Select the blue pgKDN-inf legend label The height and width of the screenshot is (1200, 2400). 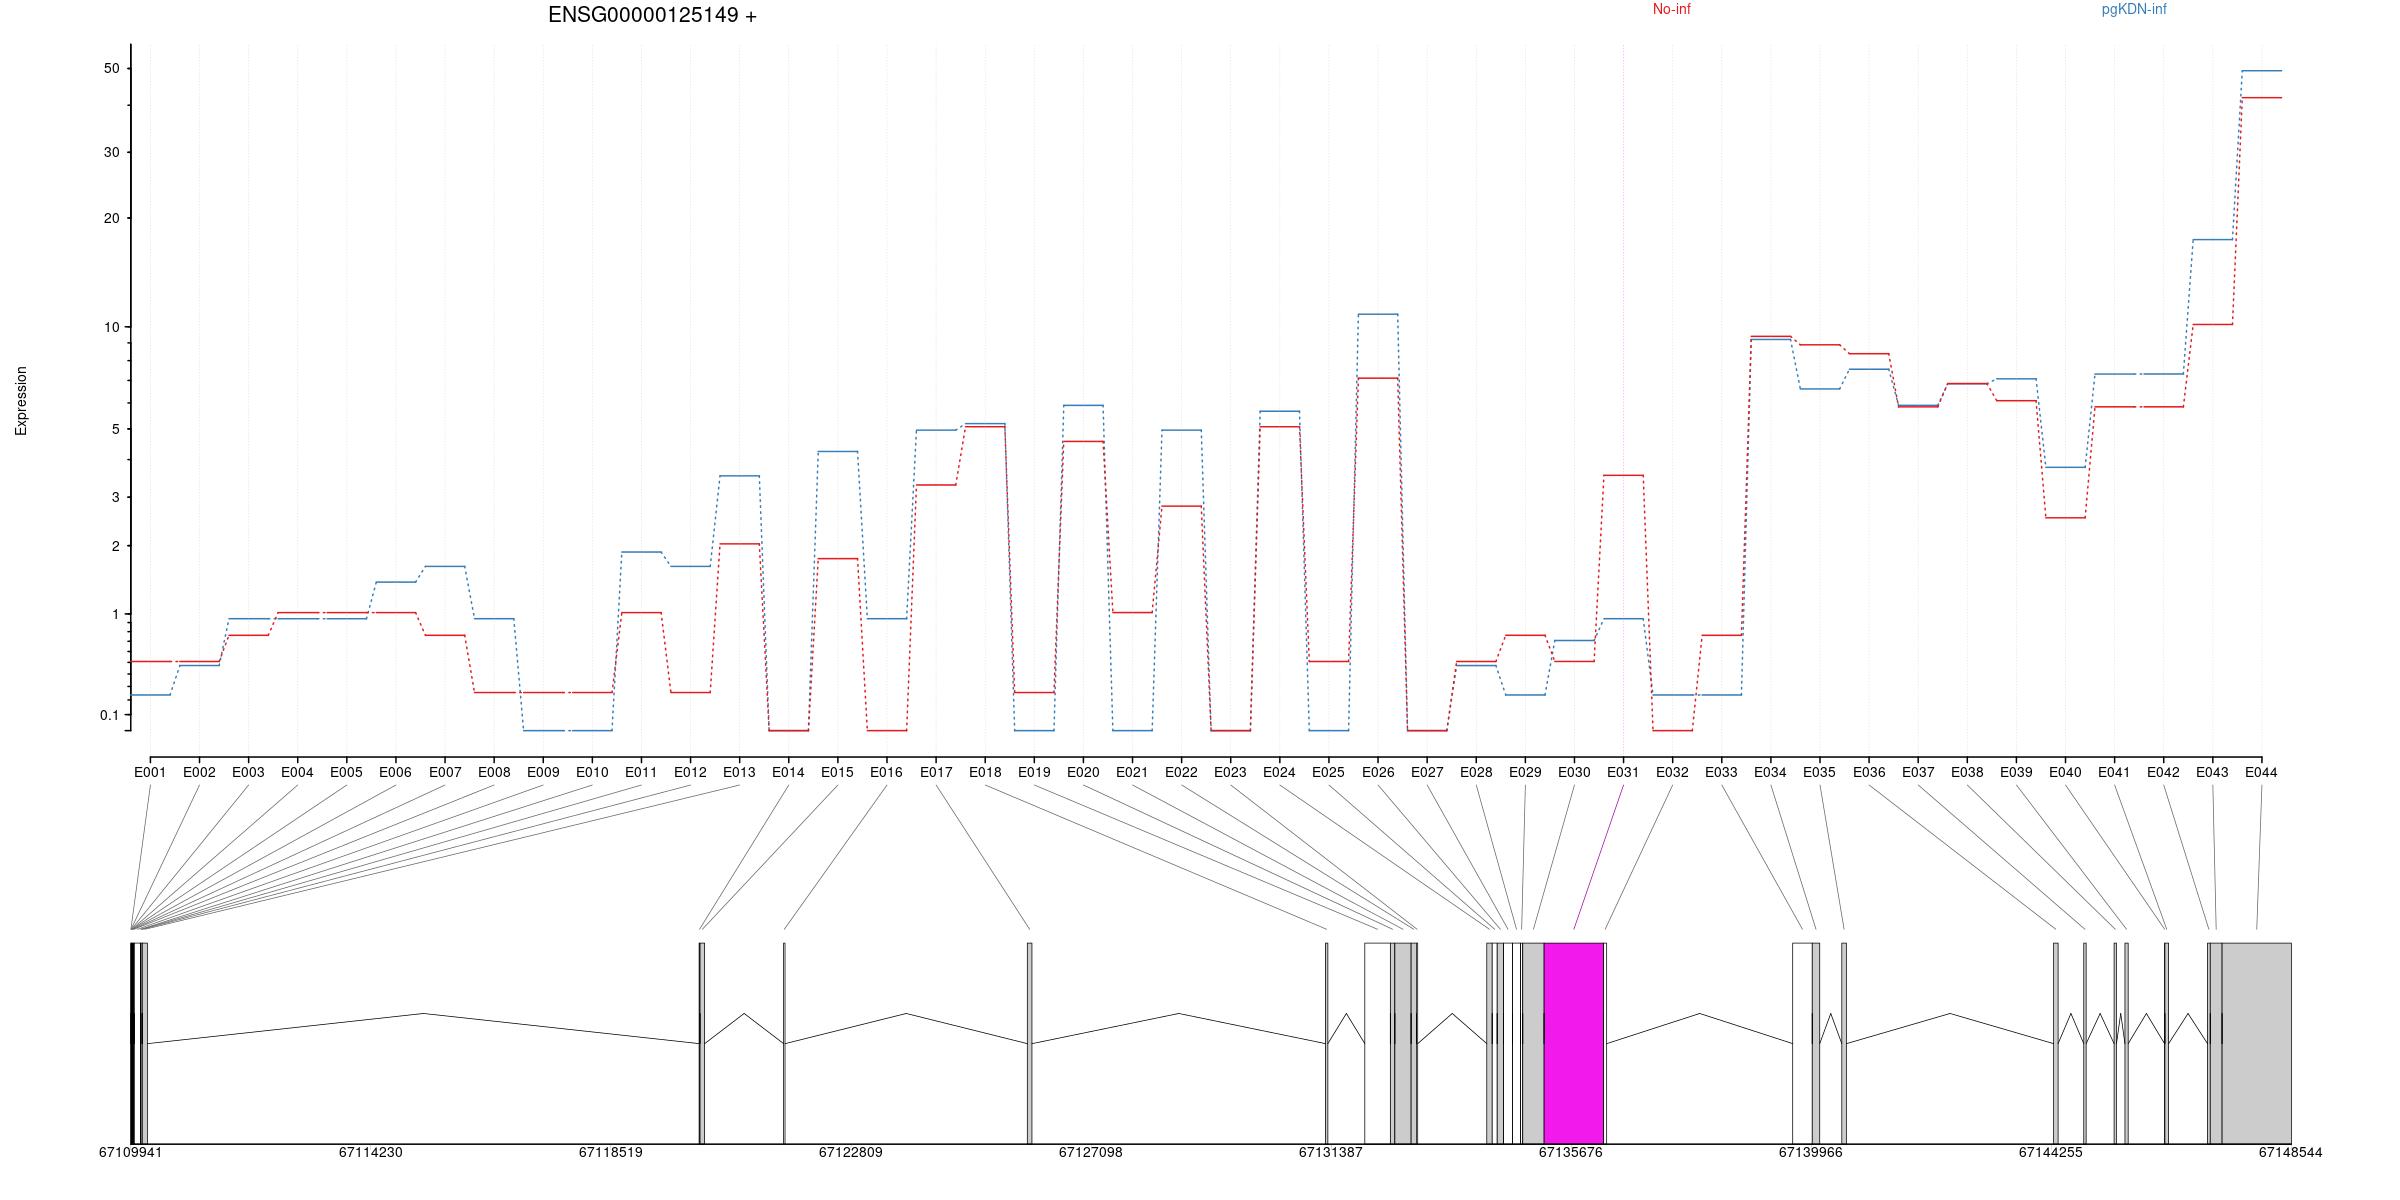pos(2134,9)
